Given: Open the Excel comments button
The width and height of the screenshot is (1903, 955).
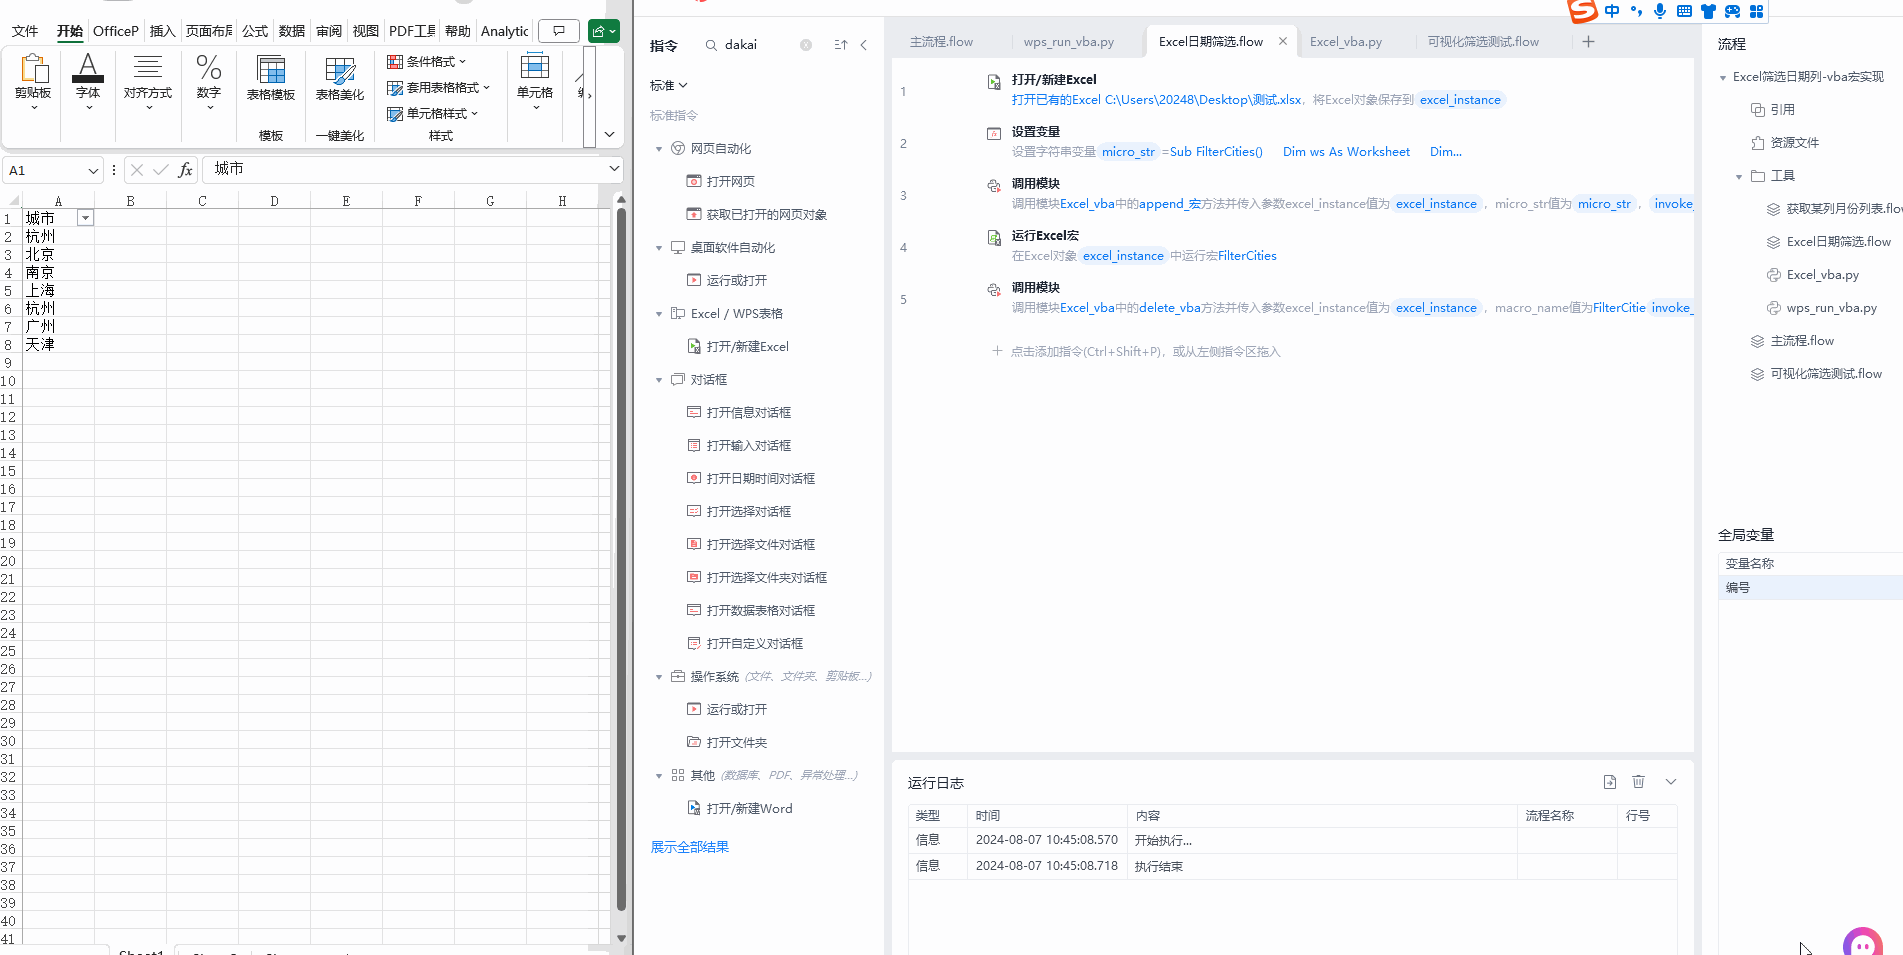Looking at the screenshot, I should 559,31.
